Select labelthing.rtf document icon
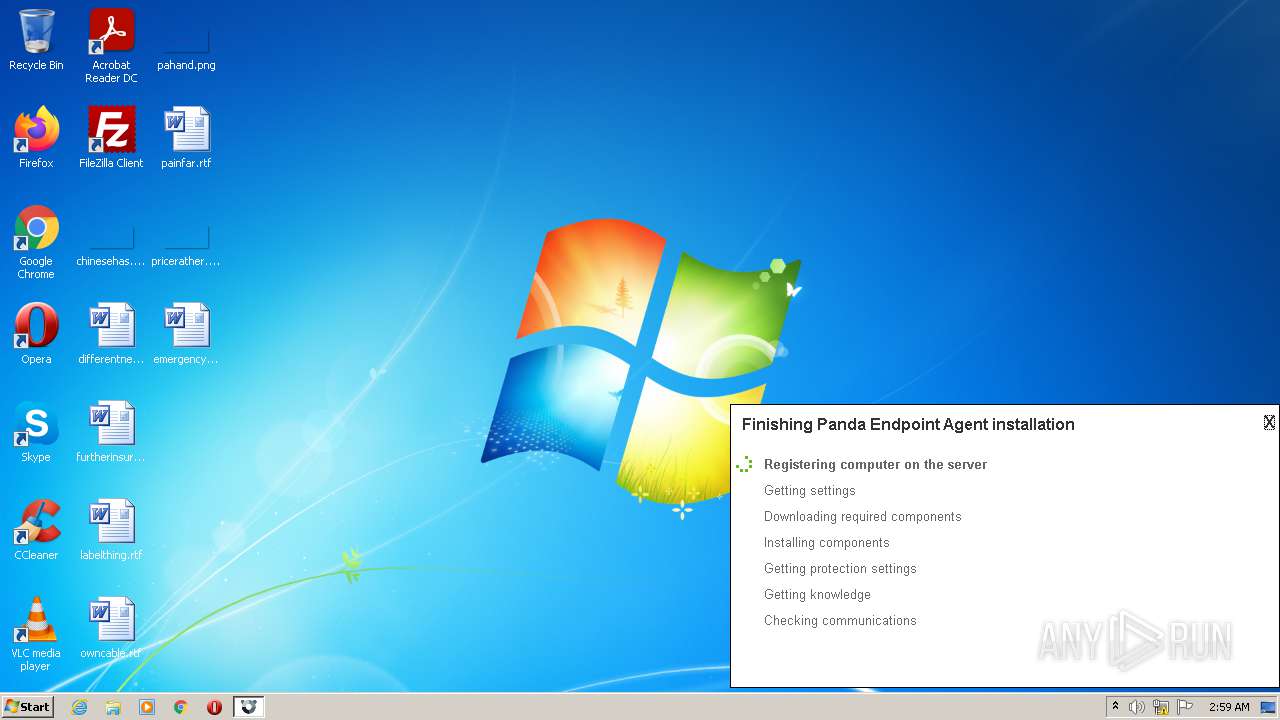 111,529
